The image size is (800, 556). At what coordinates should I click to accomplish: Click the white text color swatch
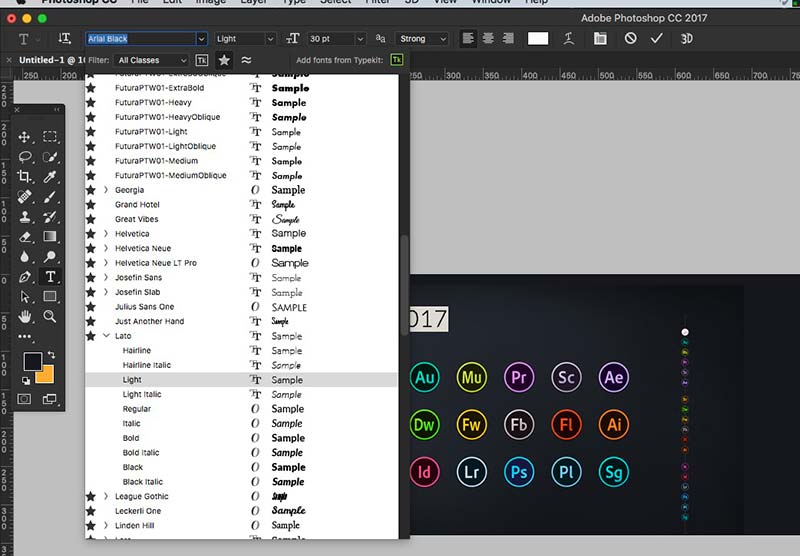coord(538,38)
